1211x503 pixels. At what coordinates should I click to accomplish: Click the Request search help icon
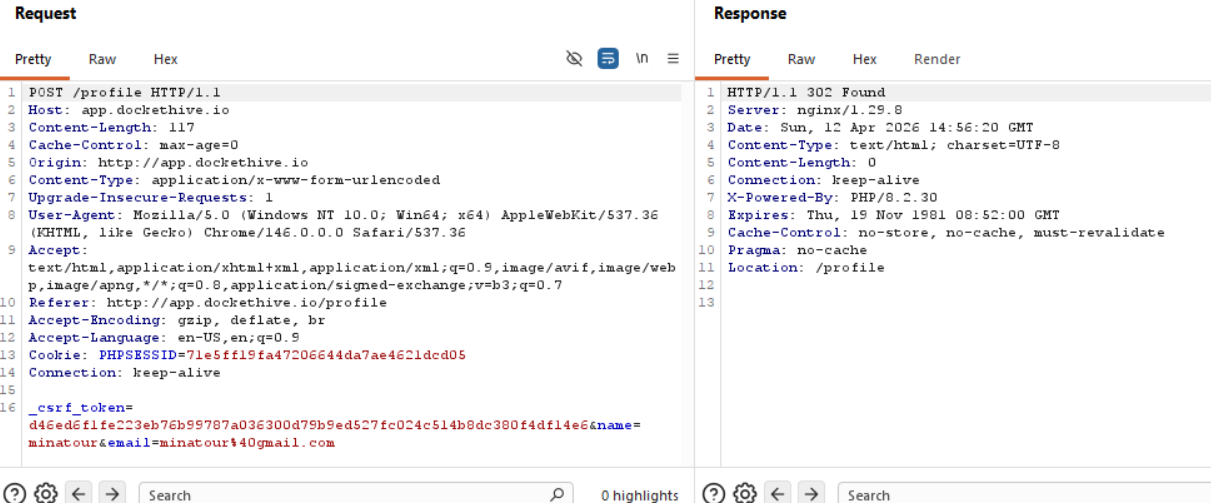[16, 493]
